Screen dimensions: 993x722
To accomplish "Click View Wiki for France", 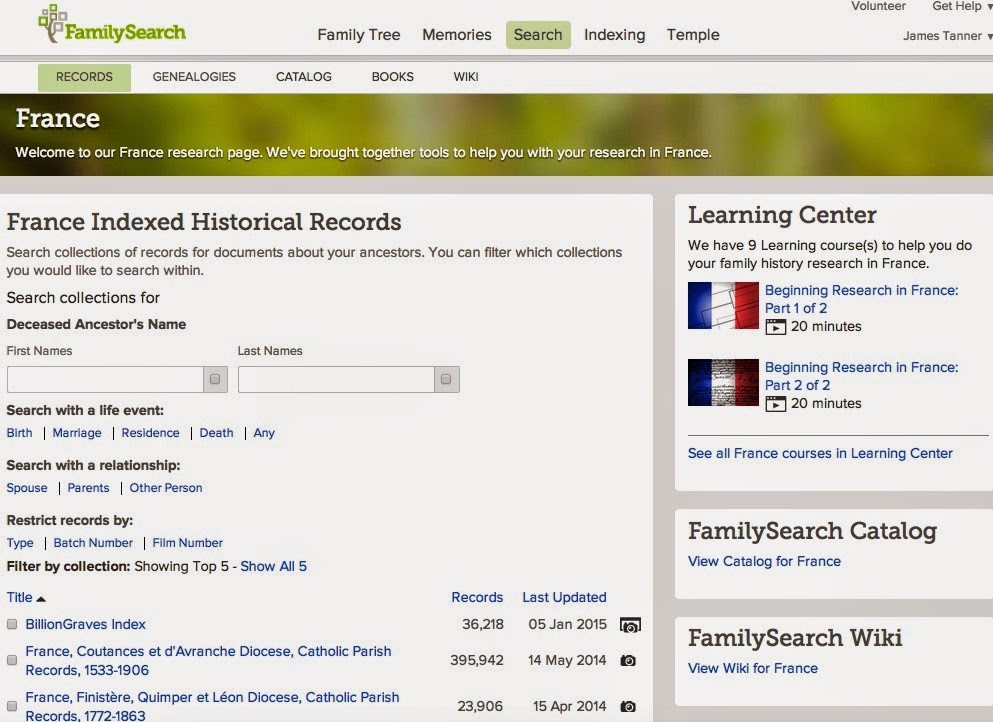I will pos(753,669).
